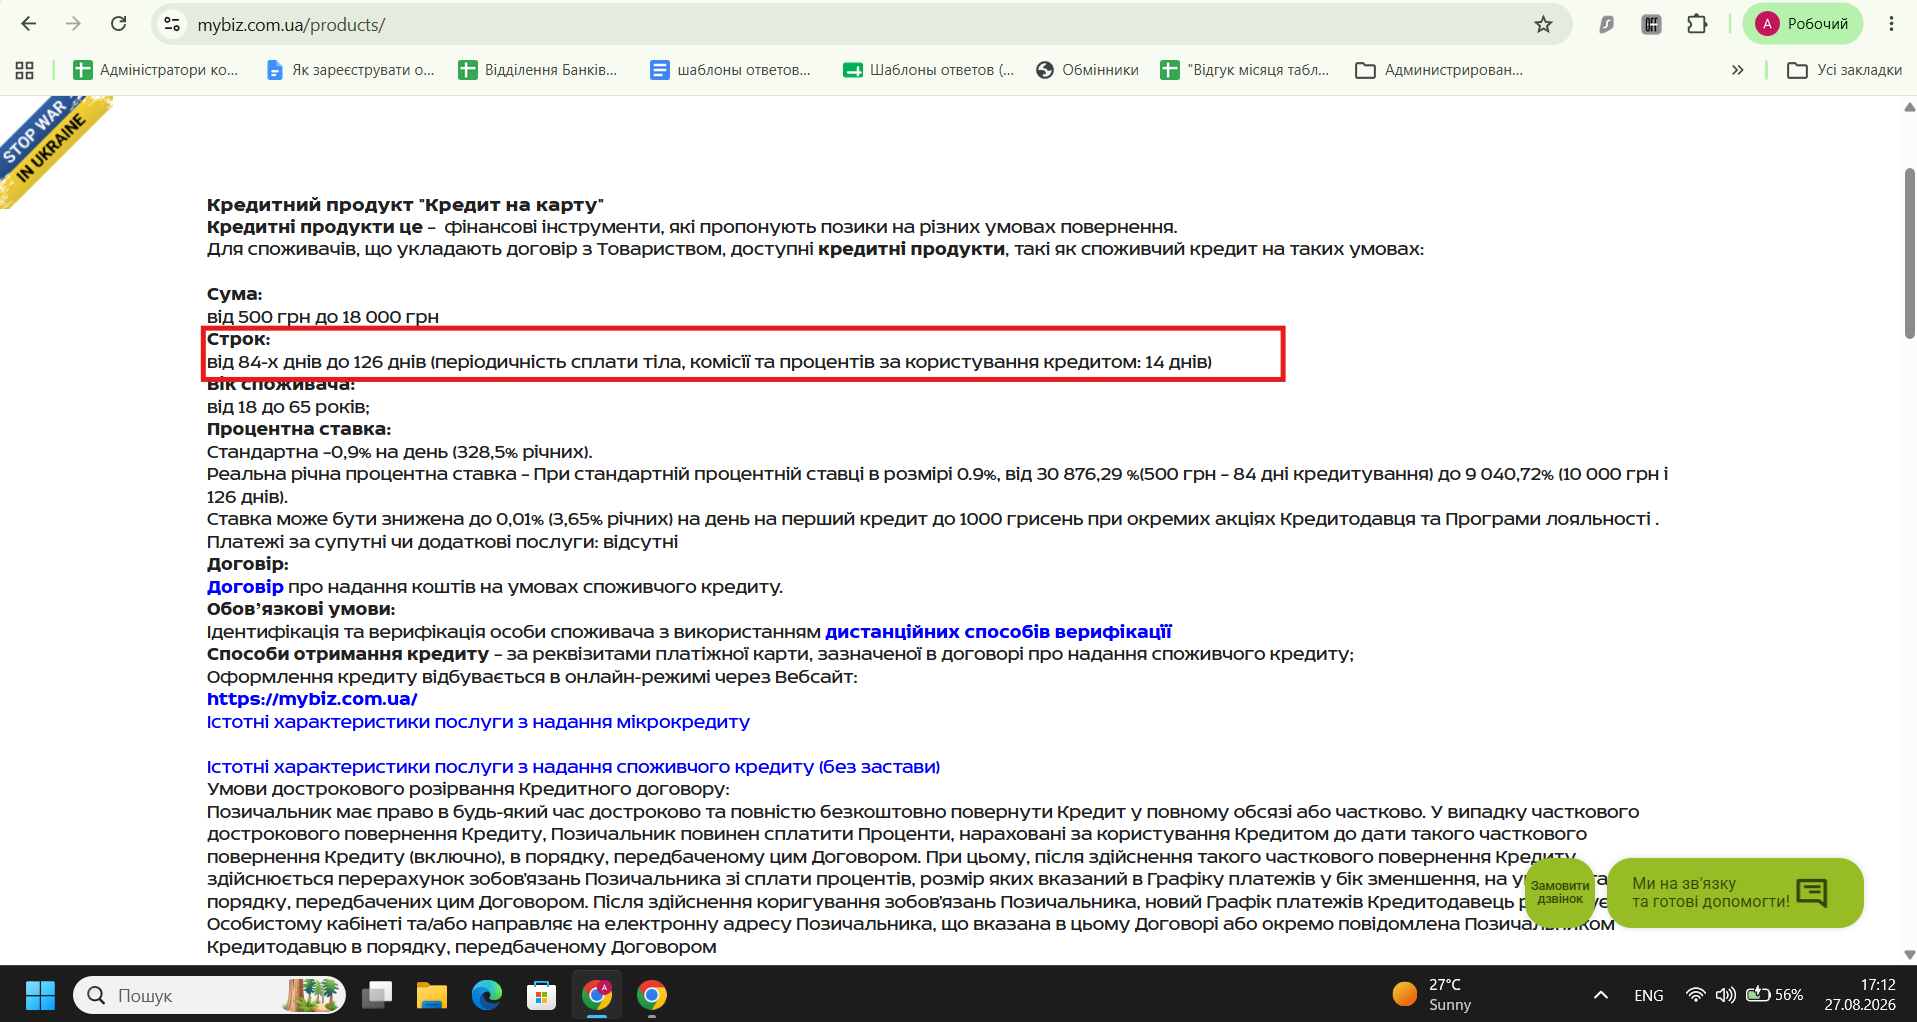Click the Способи отримання кредиту bold text
Image resolution: width=1917 pixels, height=1022 pixels.
pyautogui.click(x=348, y=654)
